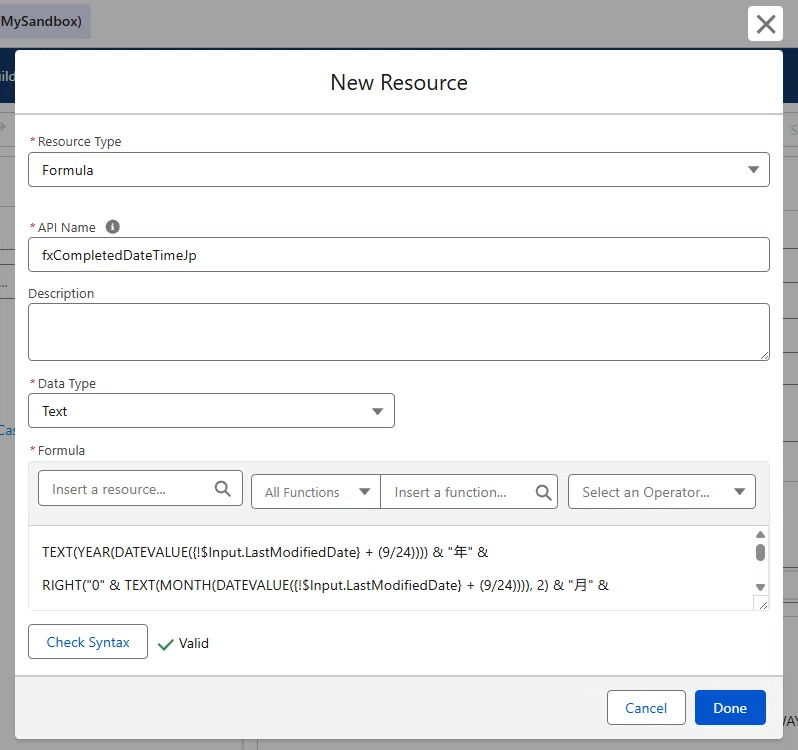
Task: Click the MySandbox label in background window
Action: pos(41,21)
